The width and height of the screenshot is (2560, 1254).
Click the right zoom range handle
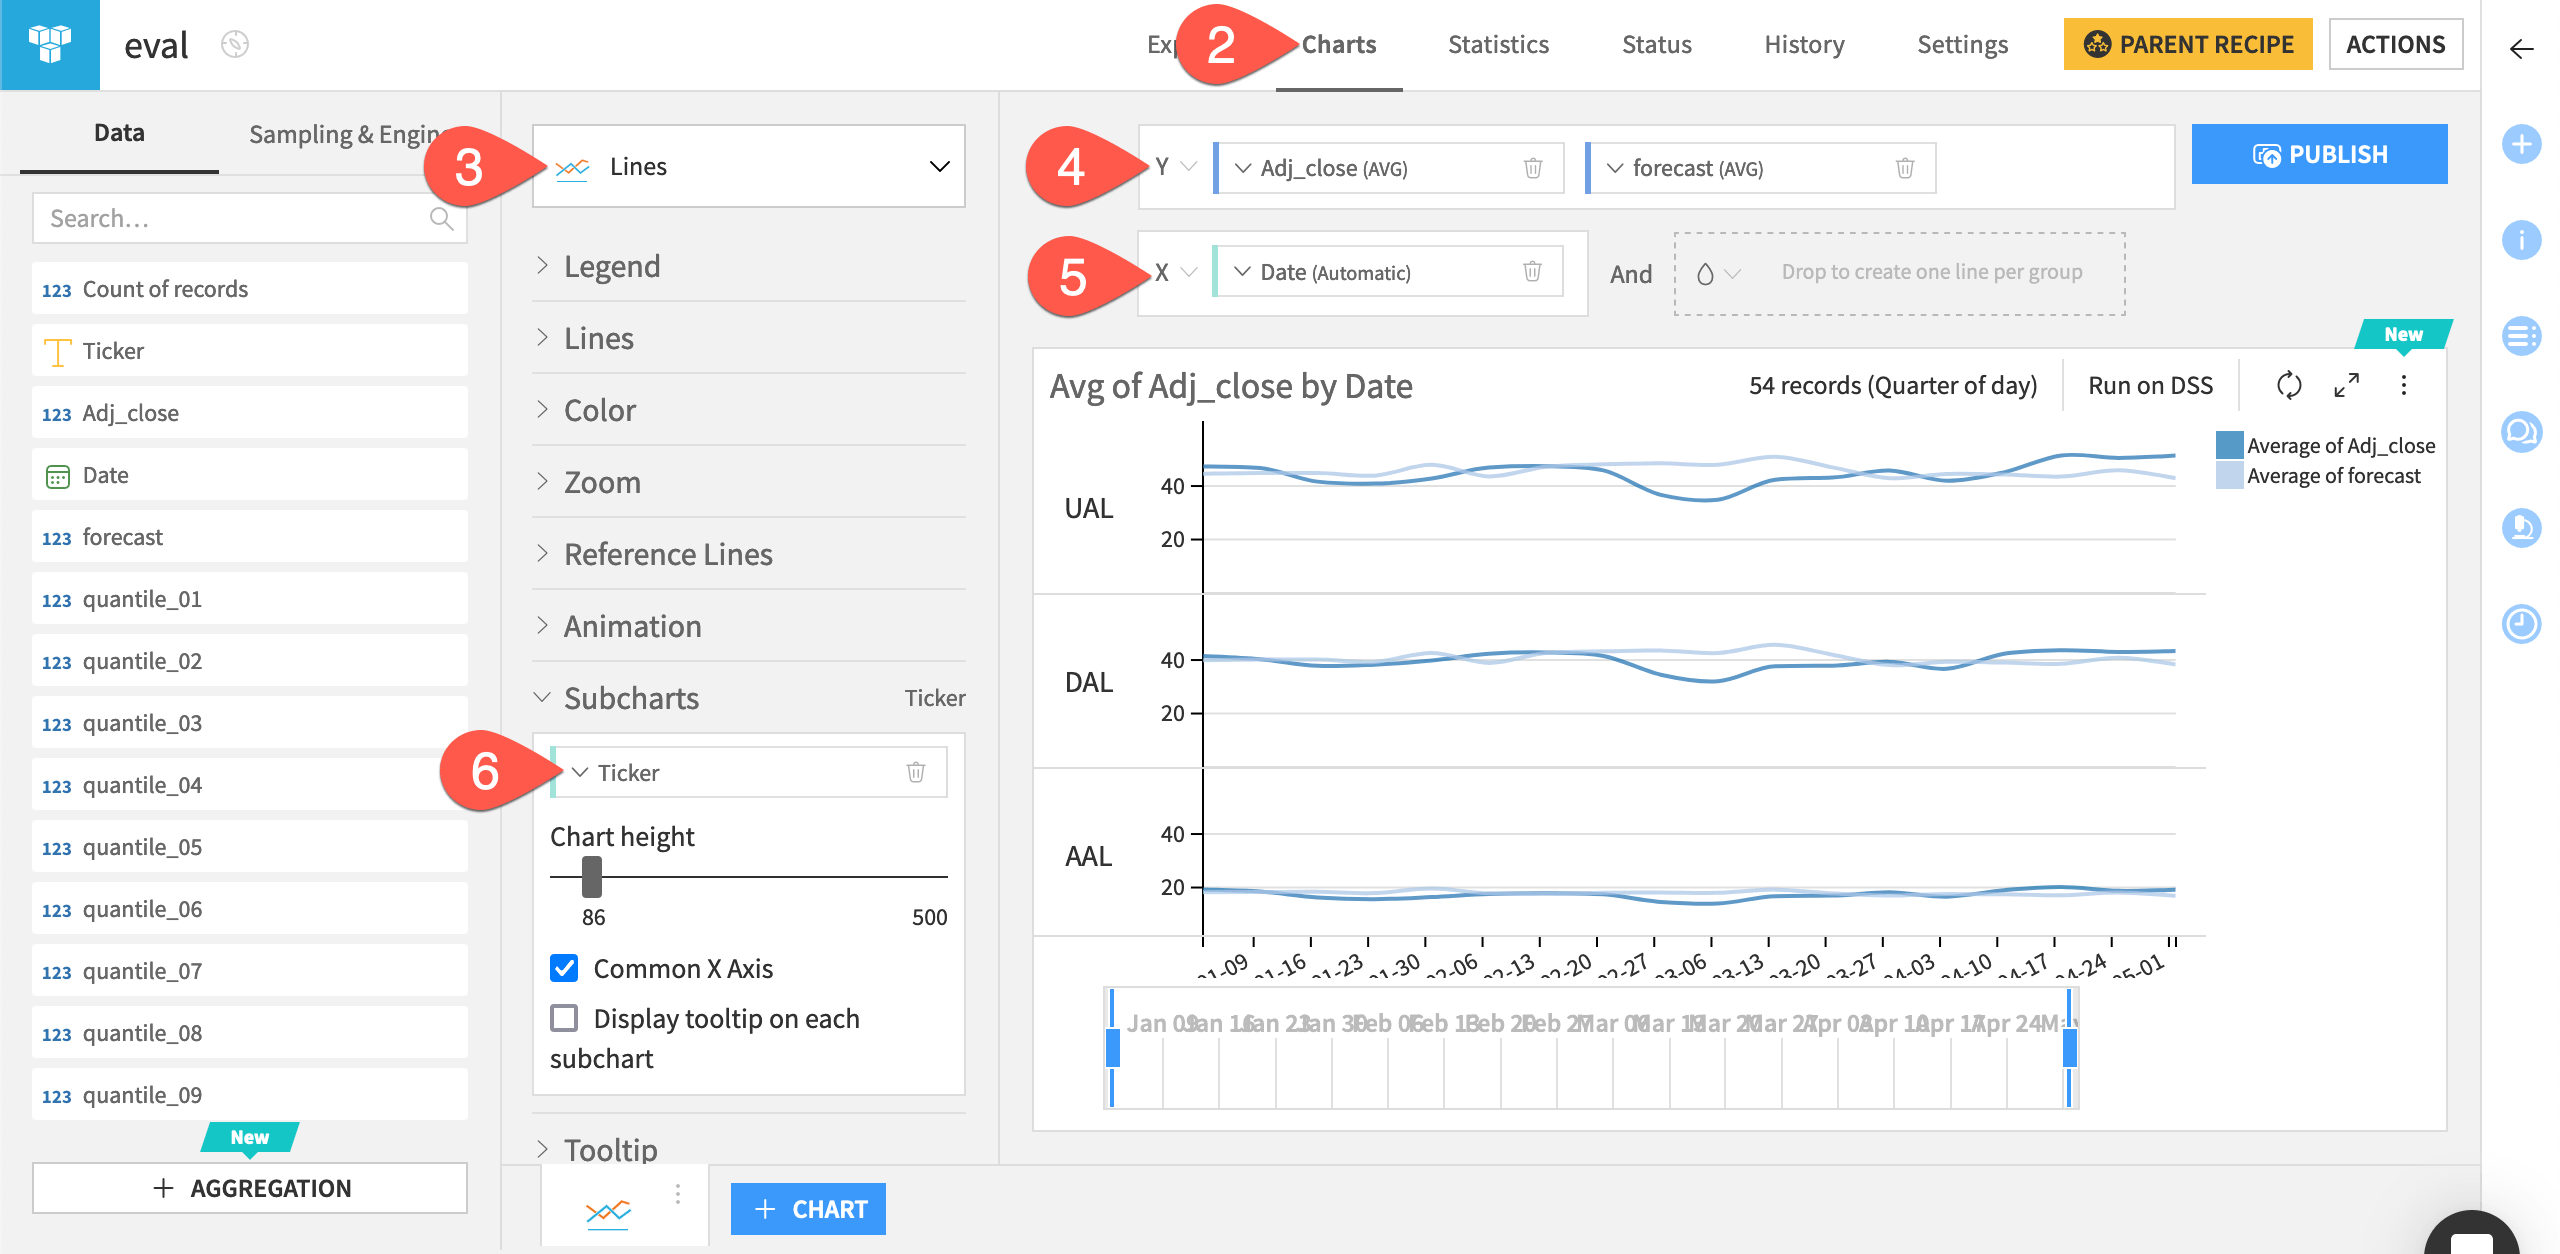click(x=2070, y=1048)
